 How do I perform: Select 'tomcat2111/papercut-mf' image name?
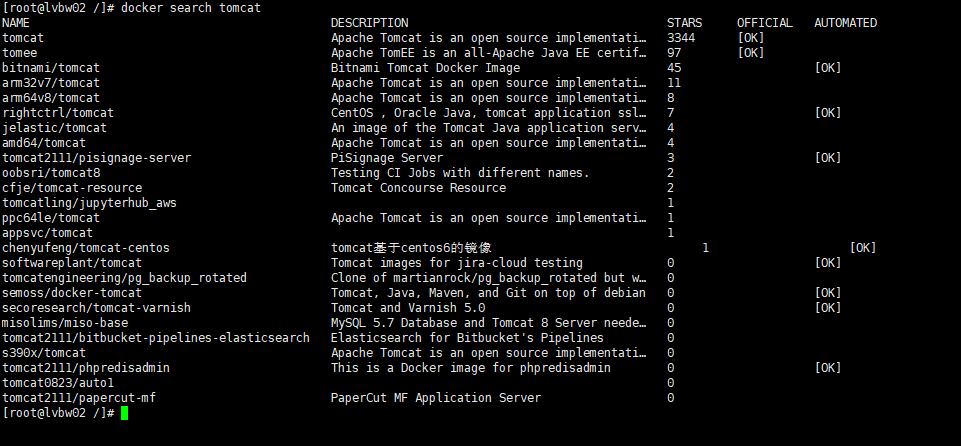point(79,398)
